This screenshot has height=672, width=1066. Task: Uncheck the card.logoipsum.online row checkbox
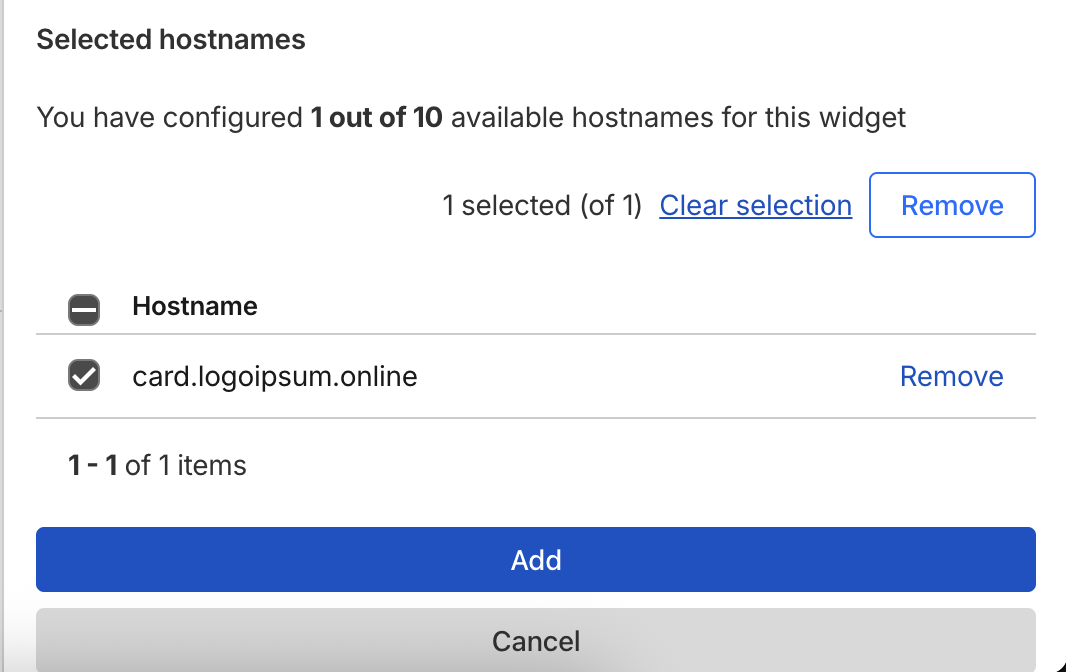[x=84, y=376]
